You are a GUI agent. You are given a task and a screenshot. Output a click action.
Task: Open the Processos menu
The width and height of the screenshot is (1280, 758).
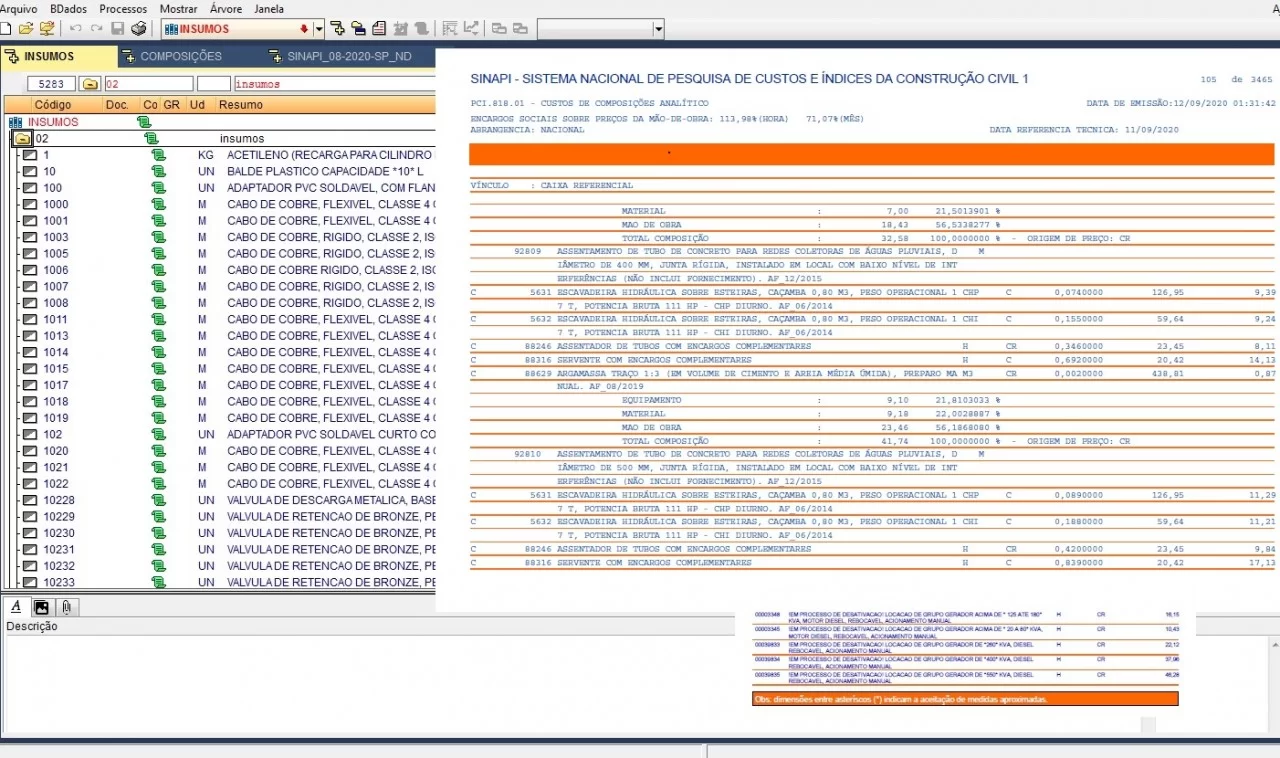point(123,8)
